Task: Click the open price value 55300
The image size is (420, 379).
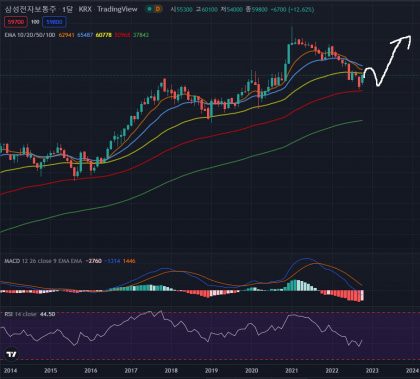Action: [x=184, y=10]
